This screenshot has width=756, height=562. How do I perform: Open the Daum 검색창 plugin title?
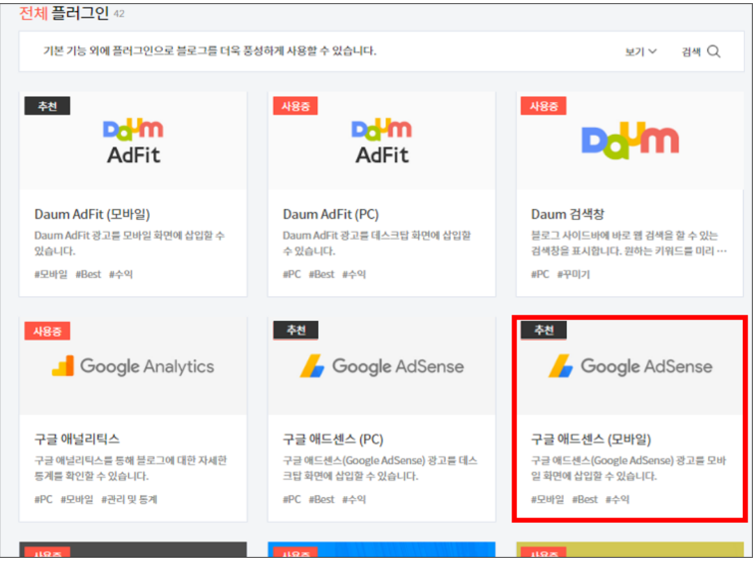567,214
